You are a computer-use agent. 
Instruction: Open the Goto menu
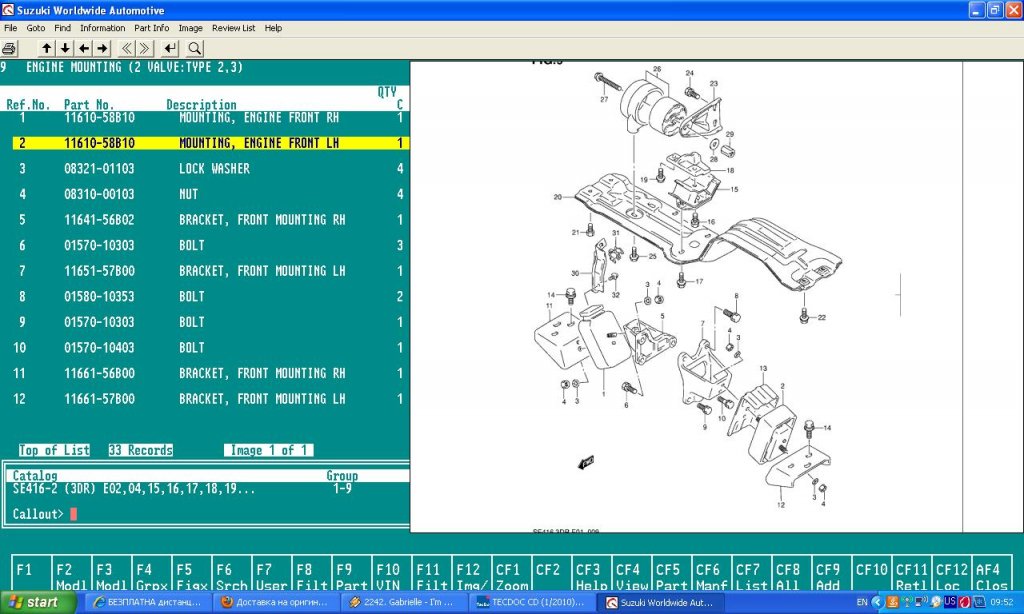point(36,28)
